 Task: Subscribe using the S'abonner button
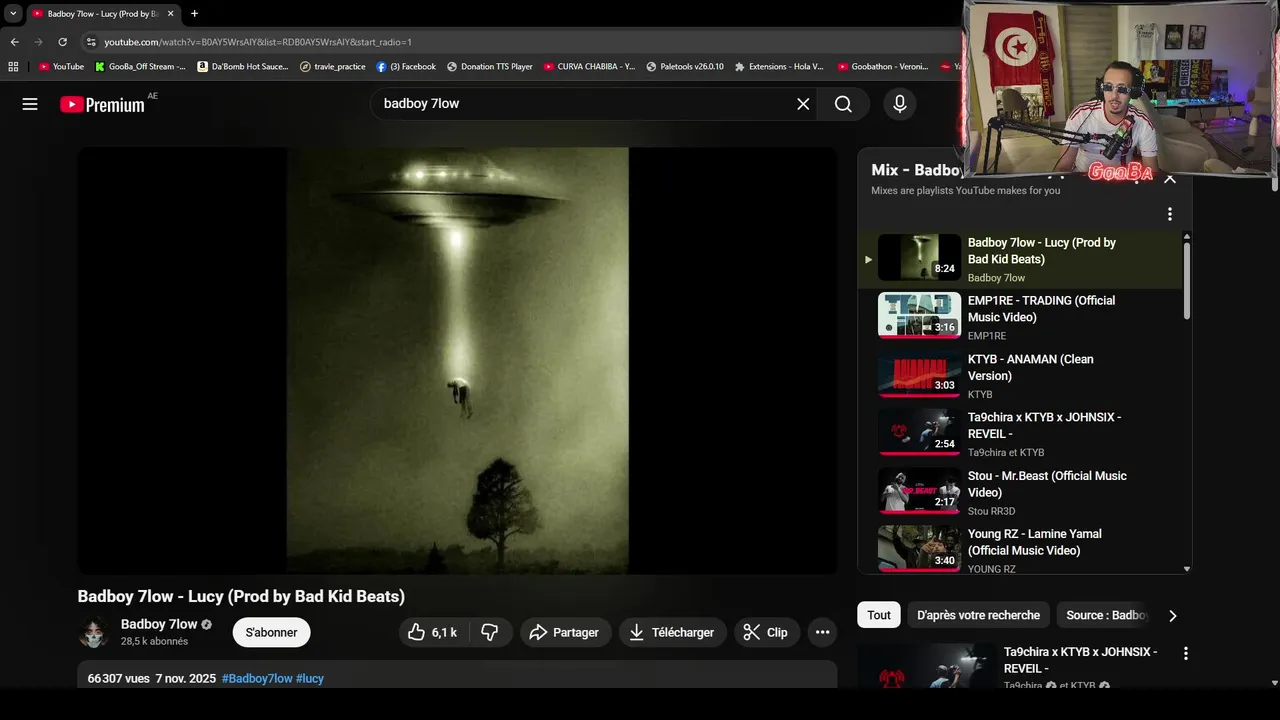coord(272,632)
